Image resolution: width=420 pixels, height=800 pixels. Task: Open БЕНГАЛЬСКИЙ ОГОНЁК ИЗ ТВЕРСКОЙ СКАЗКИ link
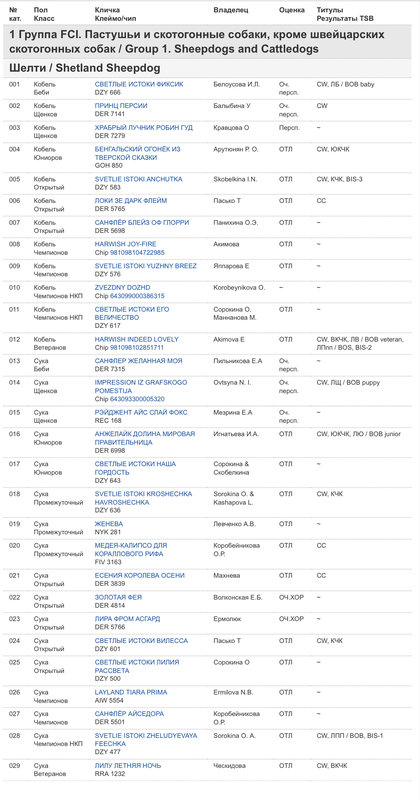click(x=137, y=154)
